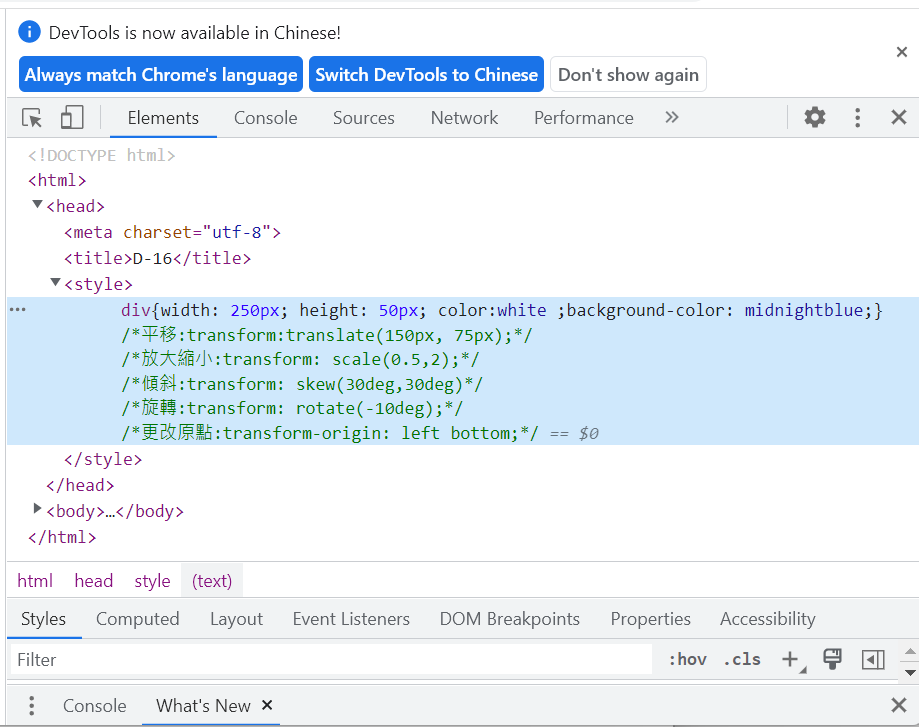Image resolution: width=919 pixels, height=727 pixels.
Task: Expand the body element
Action: [38, 509]
